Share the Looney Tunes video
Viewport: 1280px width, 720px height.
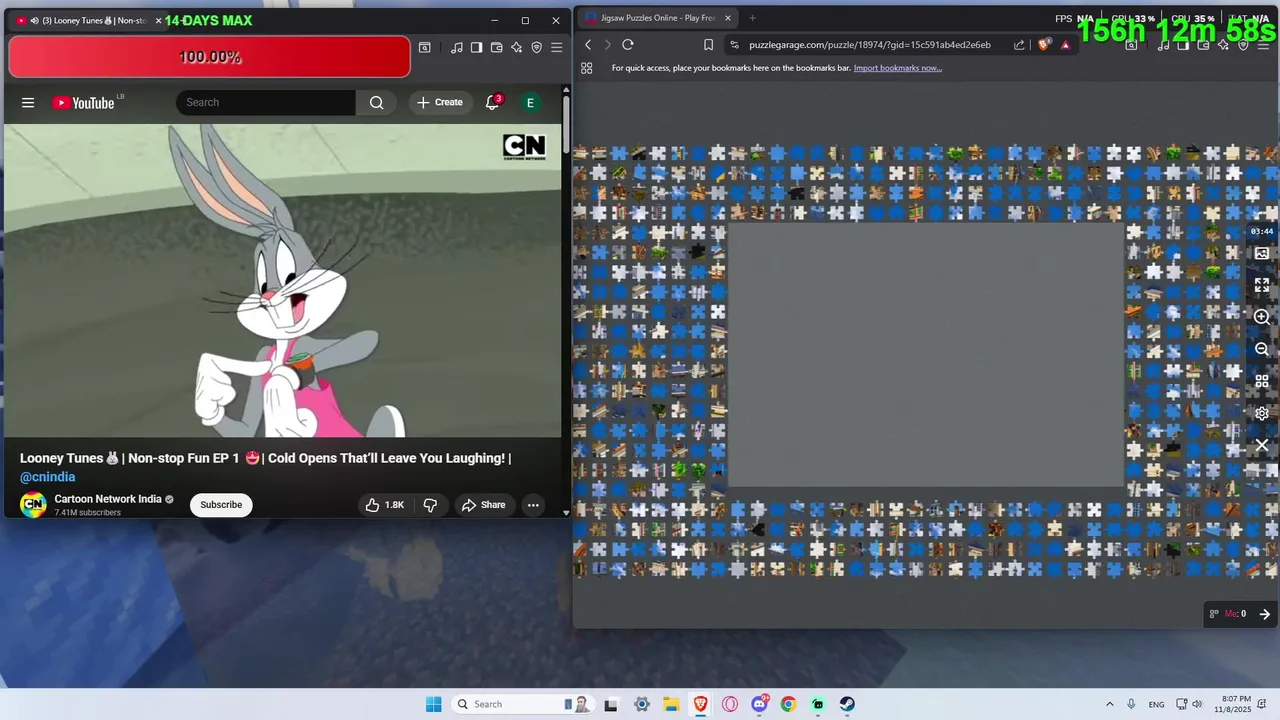tap(484, 505)
